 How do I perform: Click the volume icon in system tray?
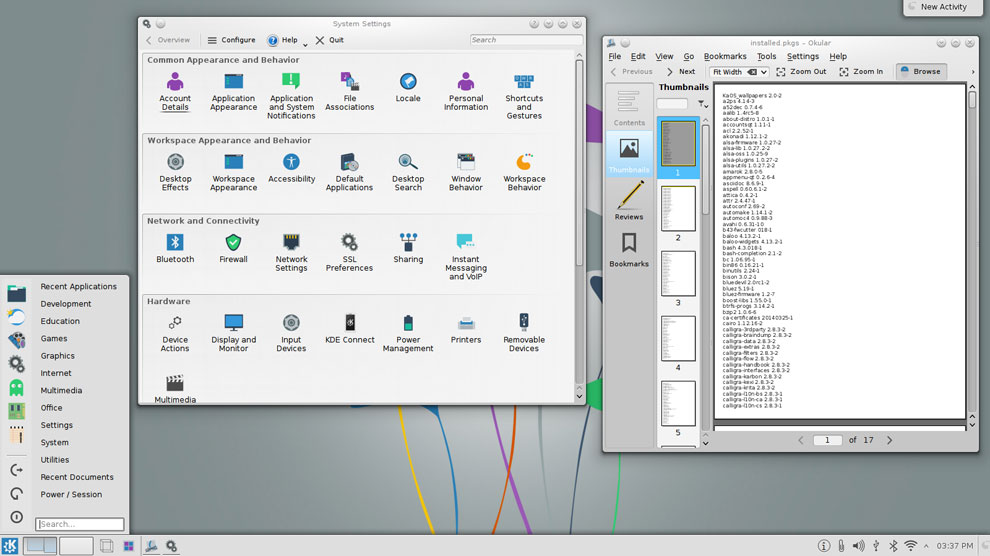(x=858, y=546)
